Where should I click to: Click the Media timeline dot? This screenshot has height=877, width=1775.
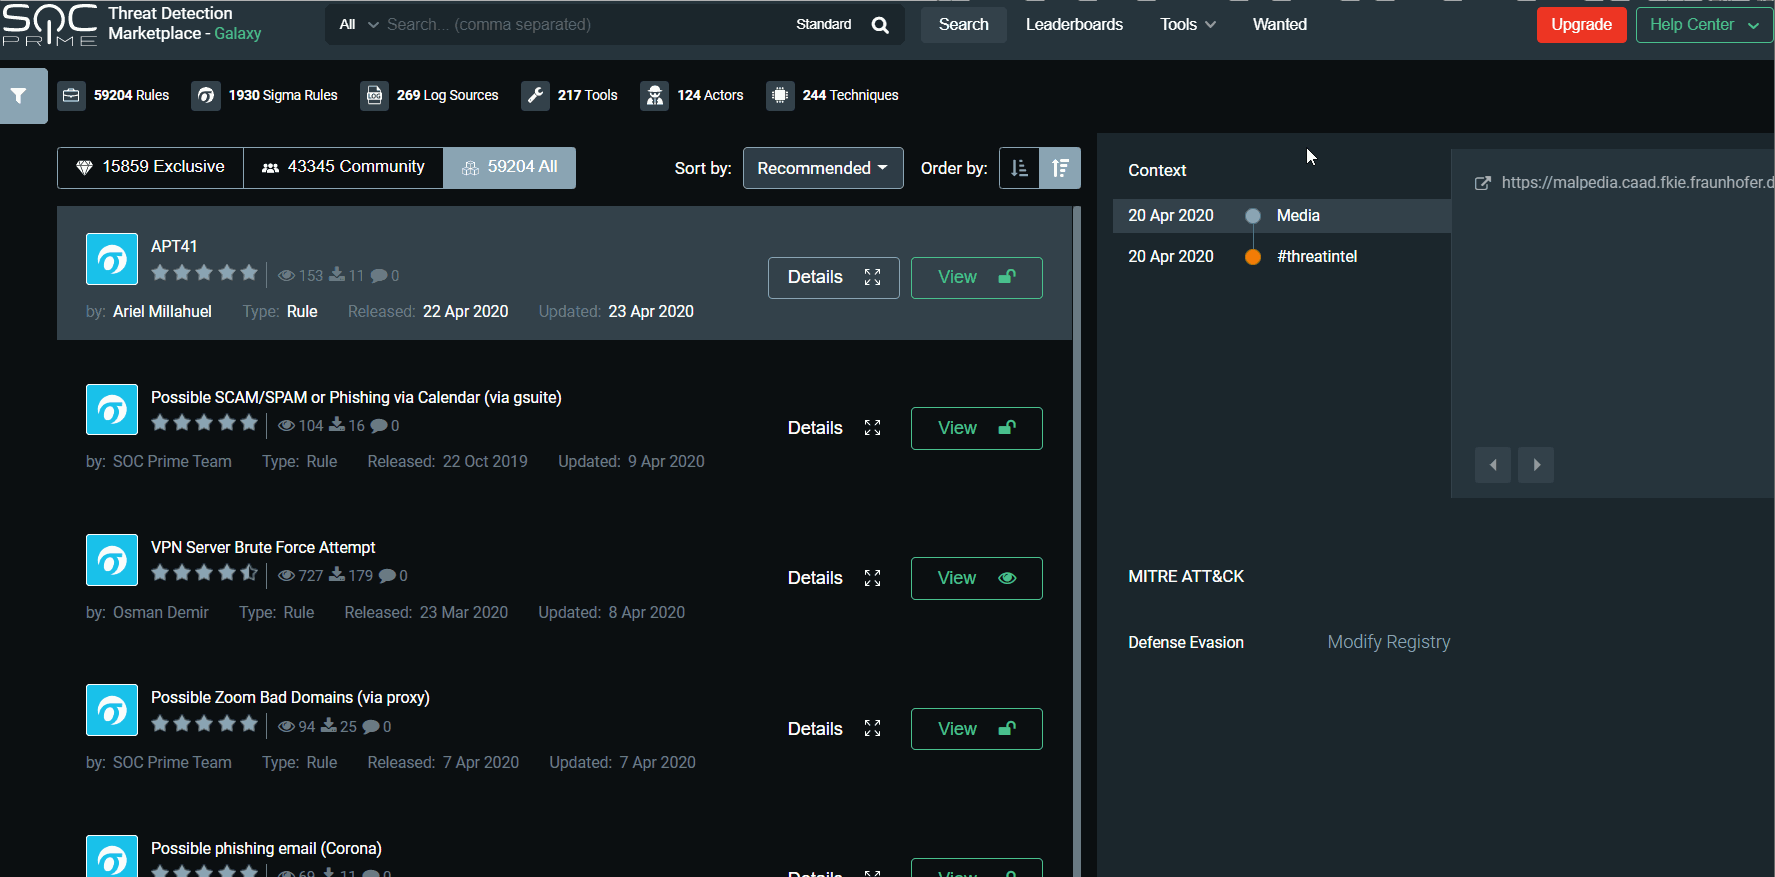(x=1252, y=216)
